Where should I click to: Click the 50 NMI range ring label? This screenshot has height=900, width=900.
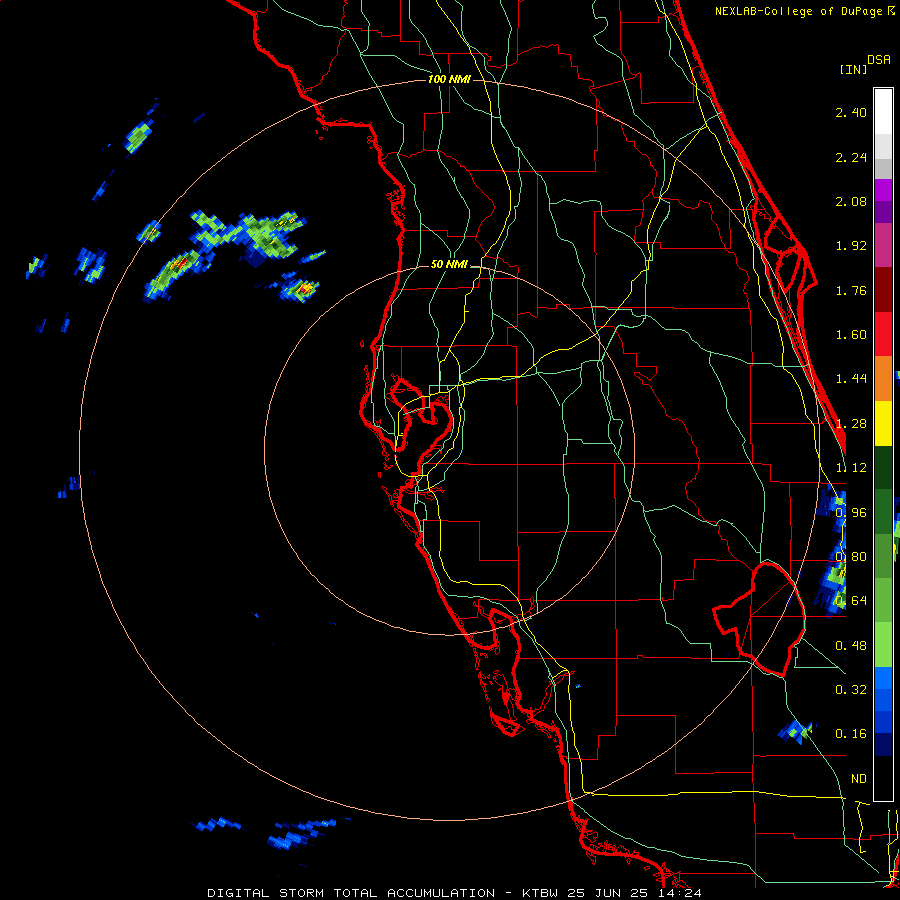(449, 264)
